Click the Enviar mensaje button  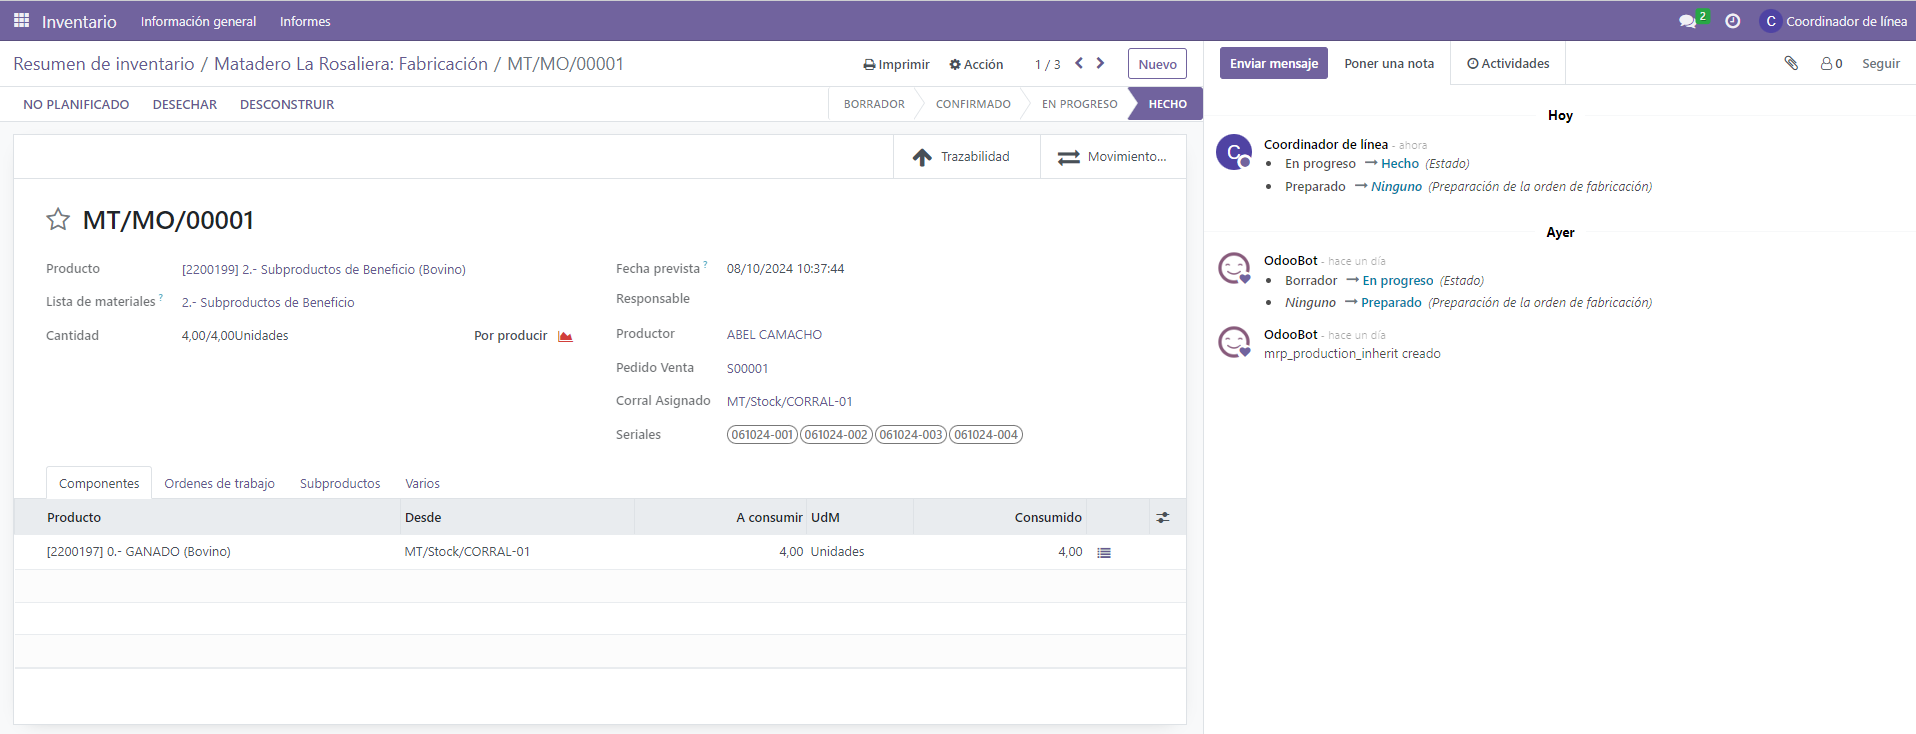1273,63
